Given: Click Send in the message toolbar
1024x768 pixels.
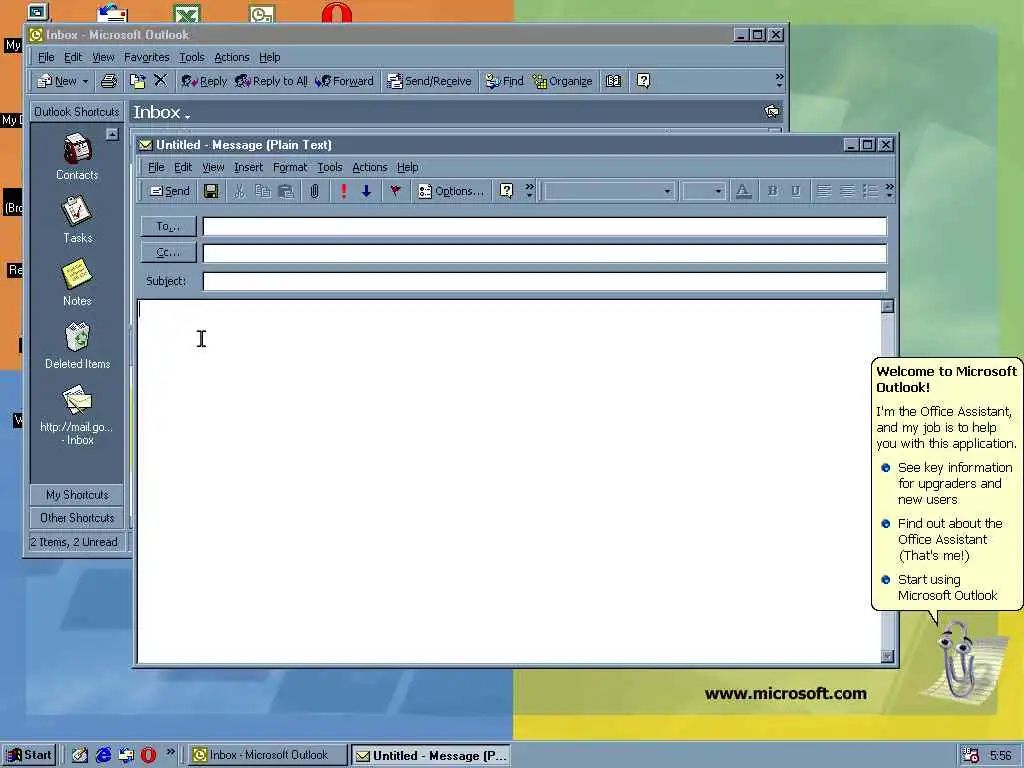Looking at the screenshot, I should click(170, 191).
